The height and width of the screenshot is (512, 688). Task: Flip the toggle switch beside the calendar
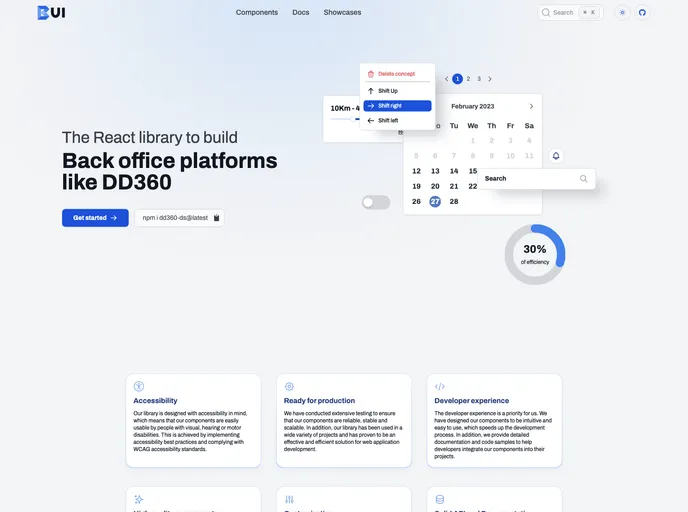(x=376, y=203)
